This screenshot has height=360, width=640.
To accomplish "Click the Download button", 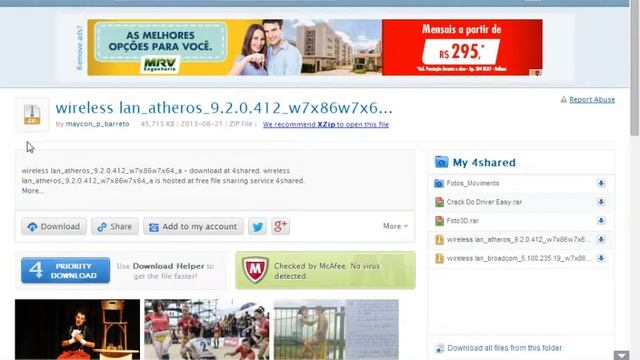I will tap(54, 227).
